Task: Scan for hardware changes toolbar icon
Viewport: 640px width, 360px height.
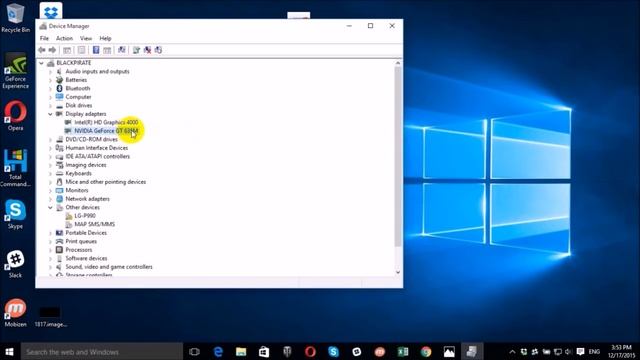Action: [x=122, y=50]
